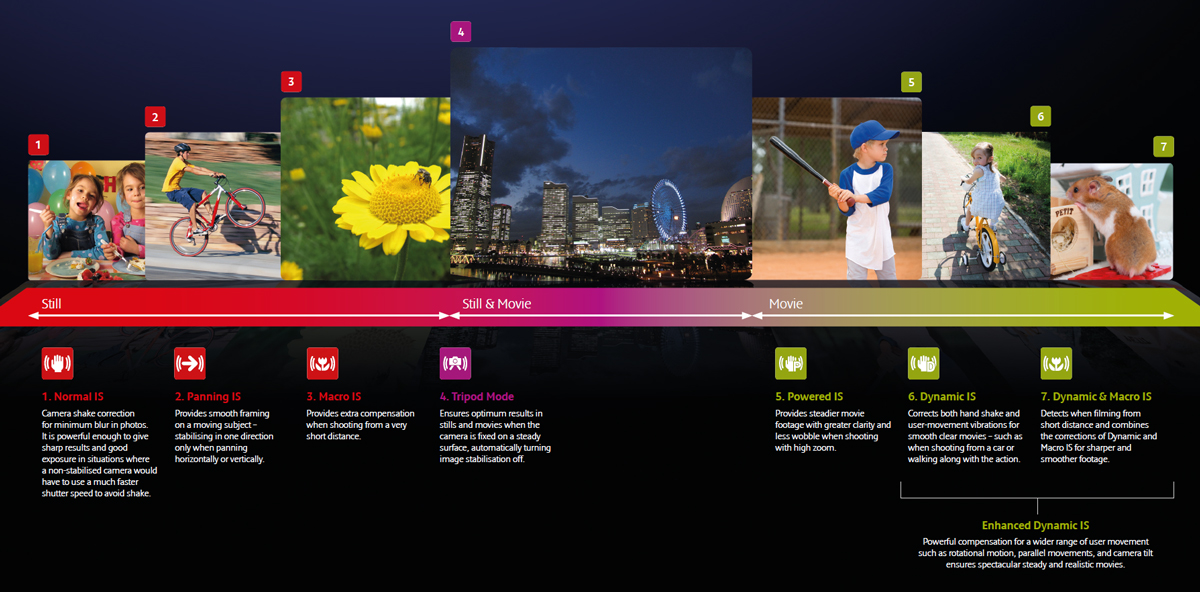Click the green number 7 badge

[x=1162, y=147]
